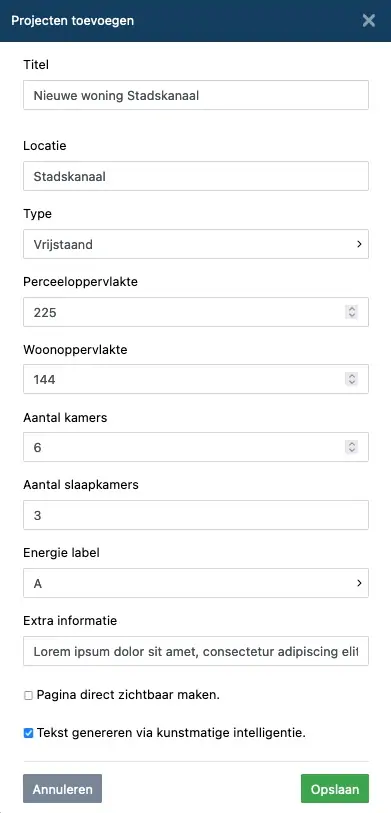Click the Aantal slaapkamers field
Screen dimensions: 391x813
(x=196, y=515)
